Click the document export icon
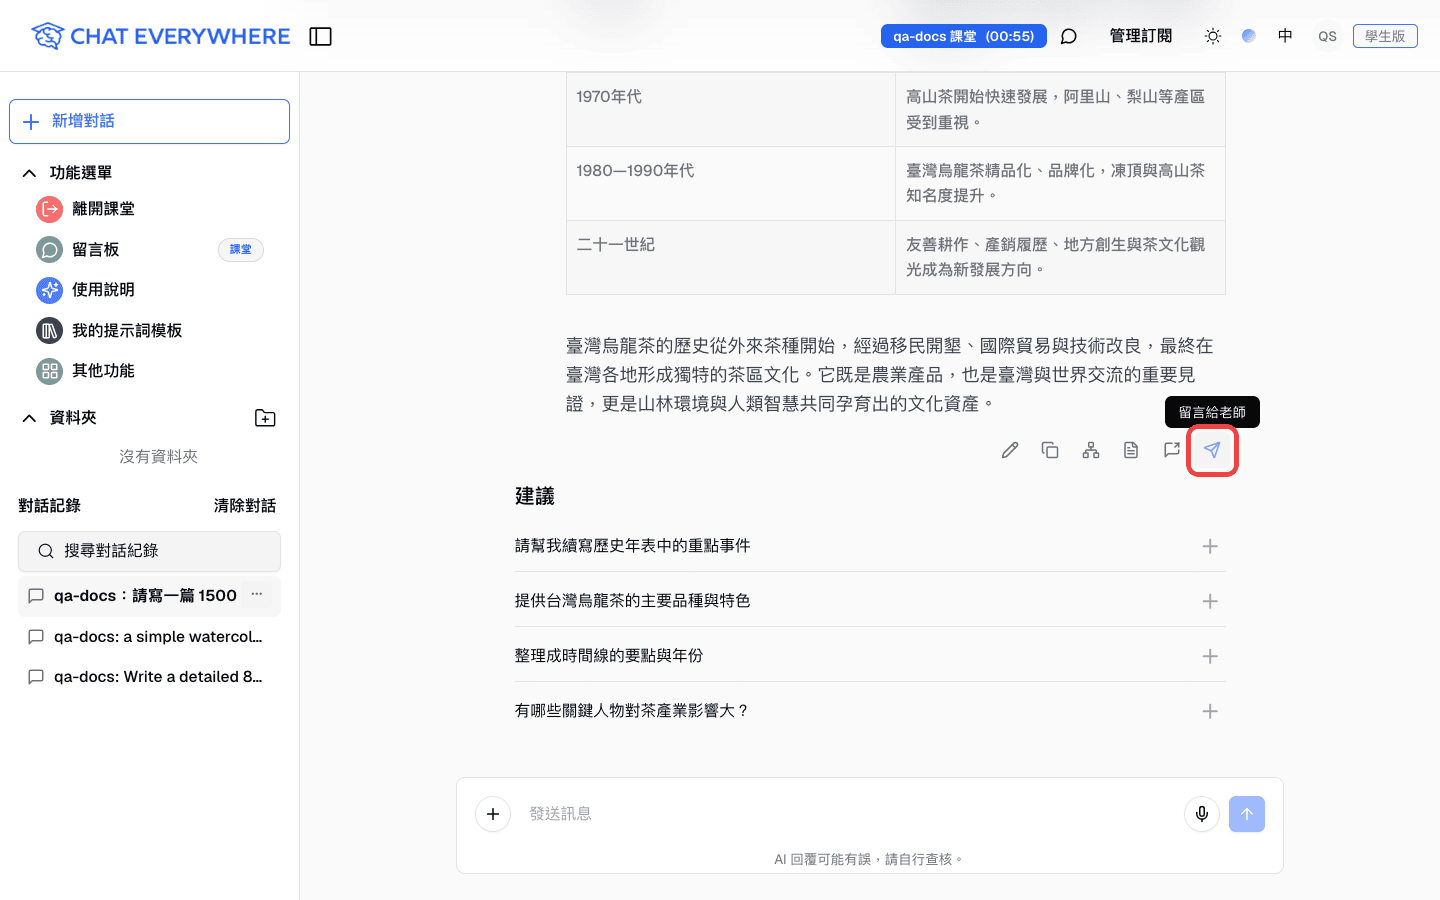Image resolution: width=1440 pixels, height=900 pixels. (x=1131, y=450)
